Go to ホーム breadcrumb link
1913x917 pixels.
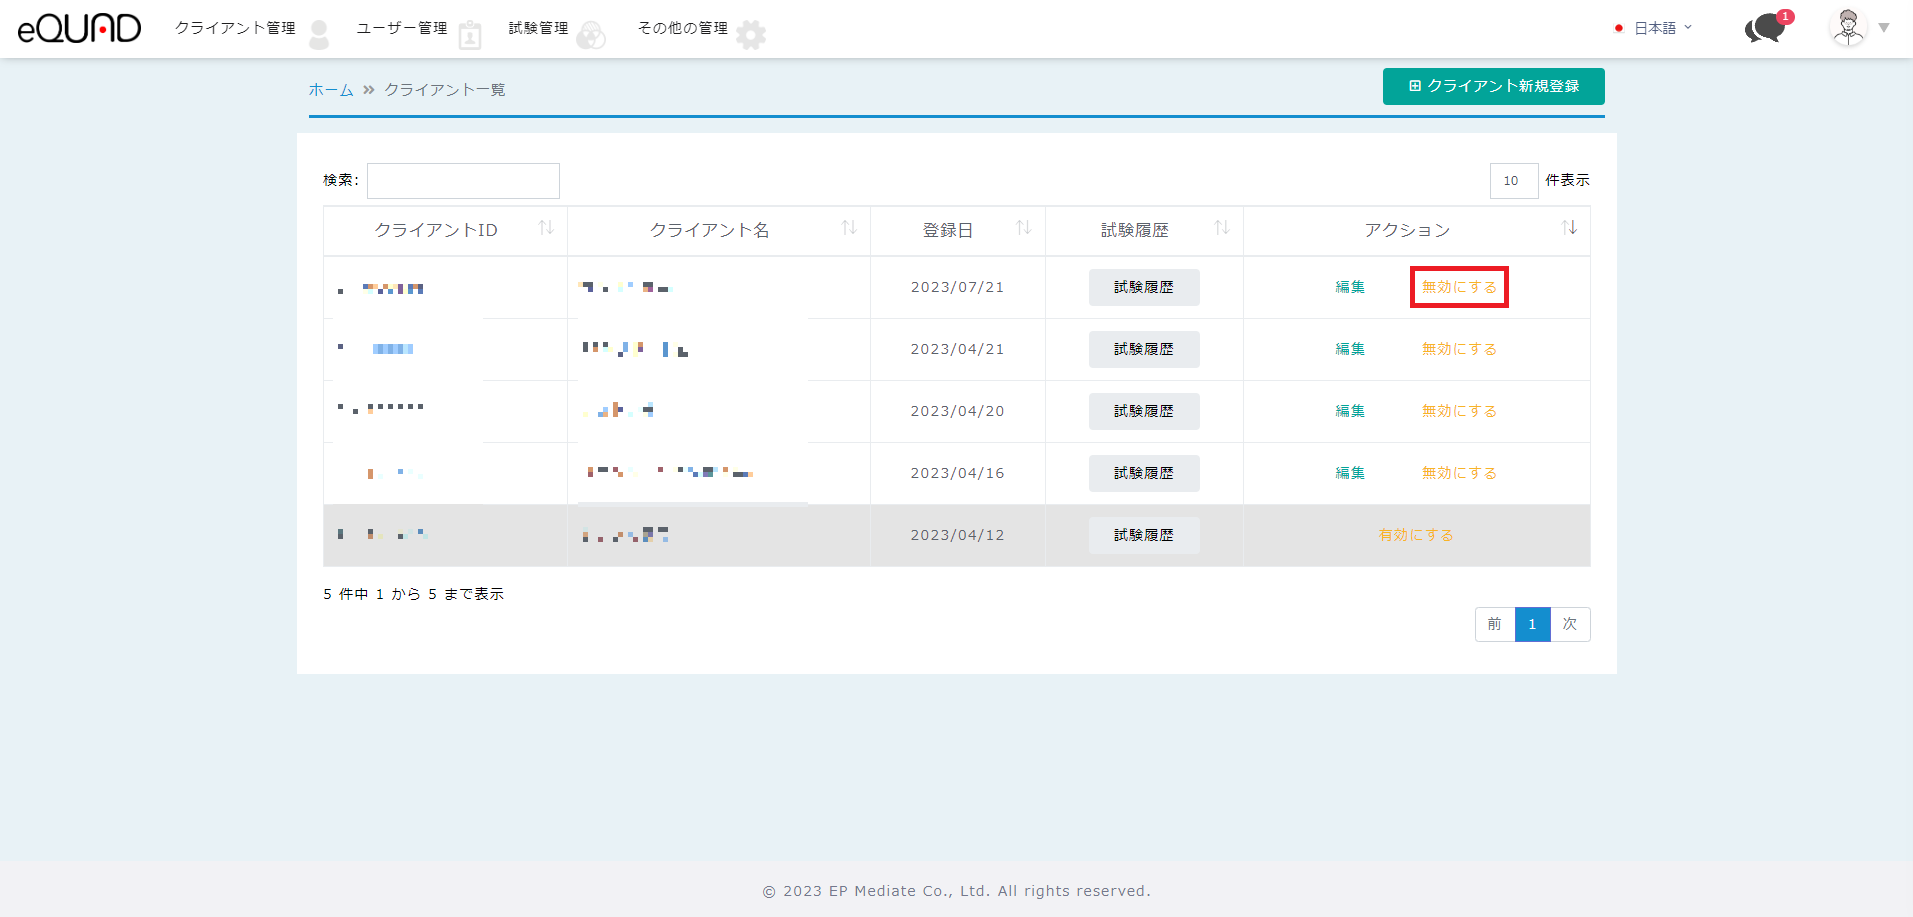tap(331, 90)
